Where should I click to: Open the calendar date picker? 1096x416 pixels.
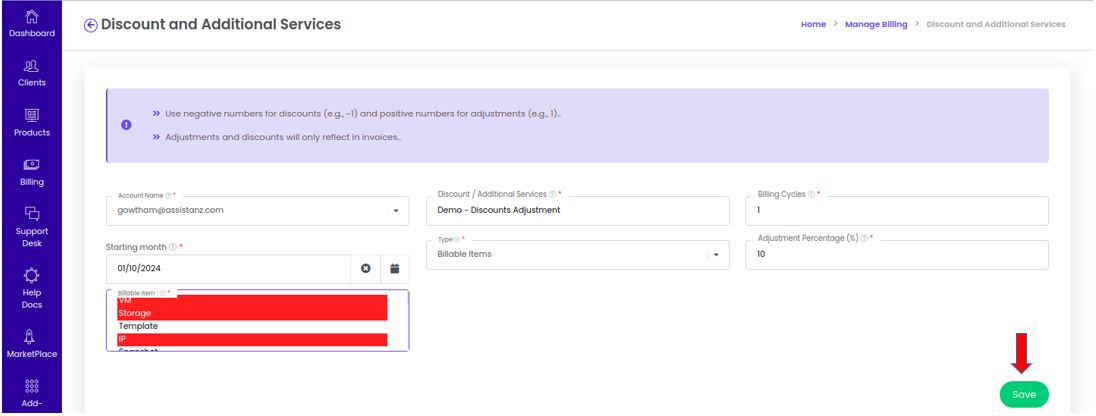pyautogui.click(x=394, y=268)
